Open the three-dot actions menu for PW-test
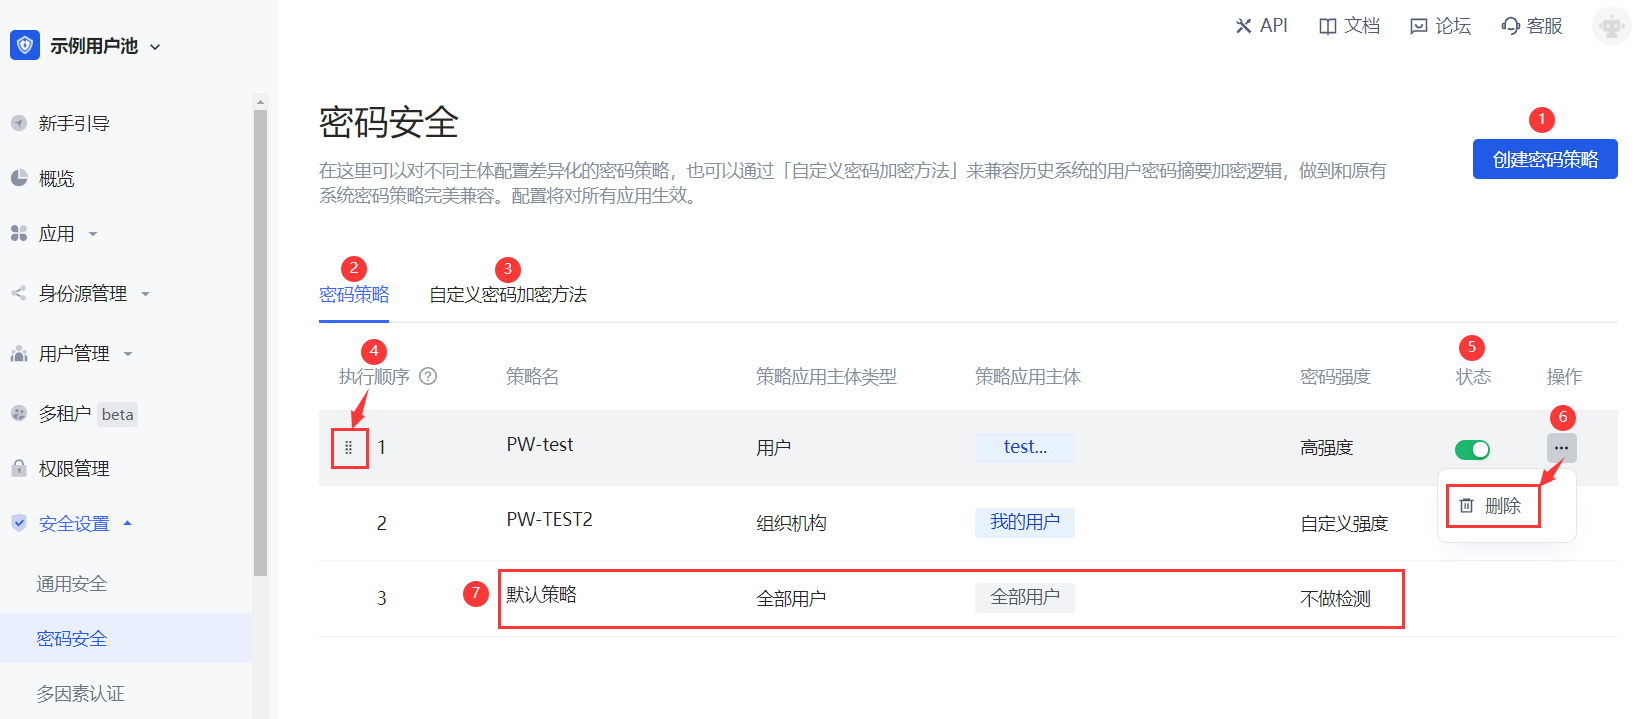The height and width of the screenshot is (719, 1646). (x=1561, y=448)
